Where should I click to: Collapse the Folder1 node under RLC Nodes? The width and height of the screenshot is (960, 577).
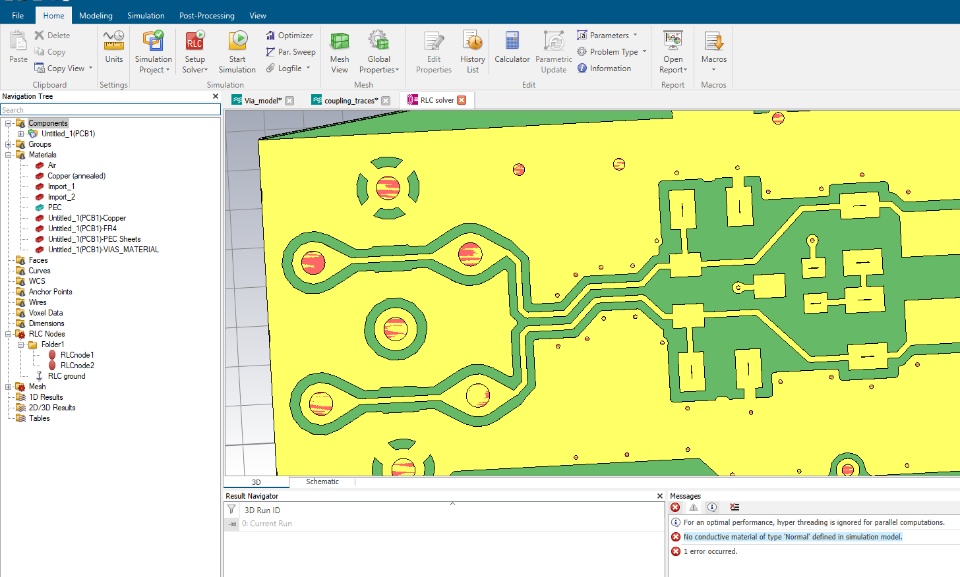21,344
